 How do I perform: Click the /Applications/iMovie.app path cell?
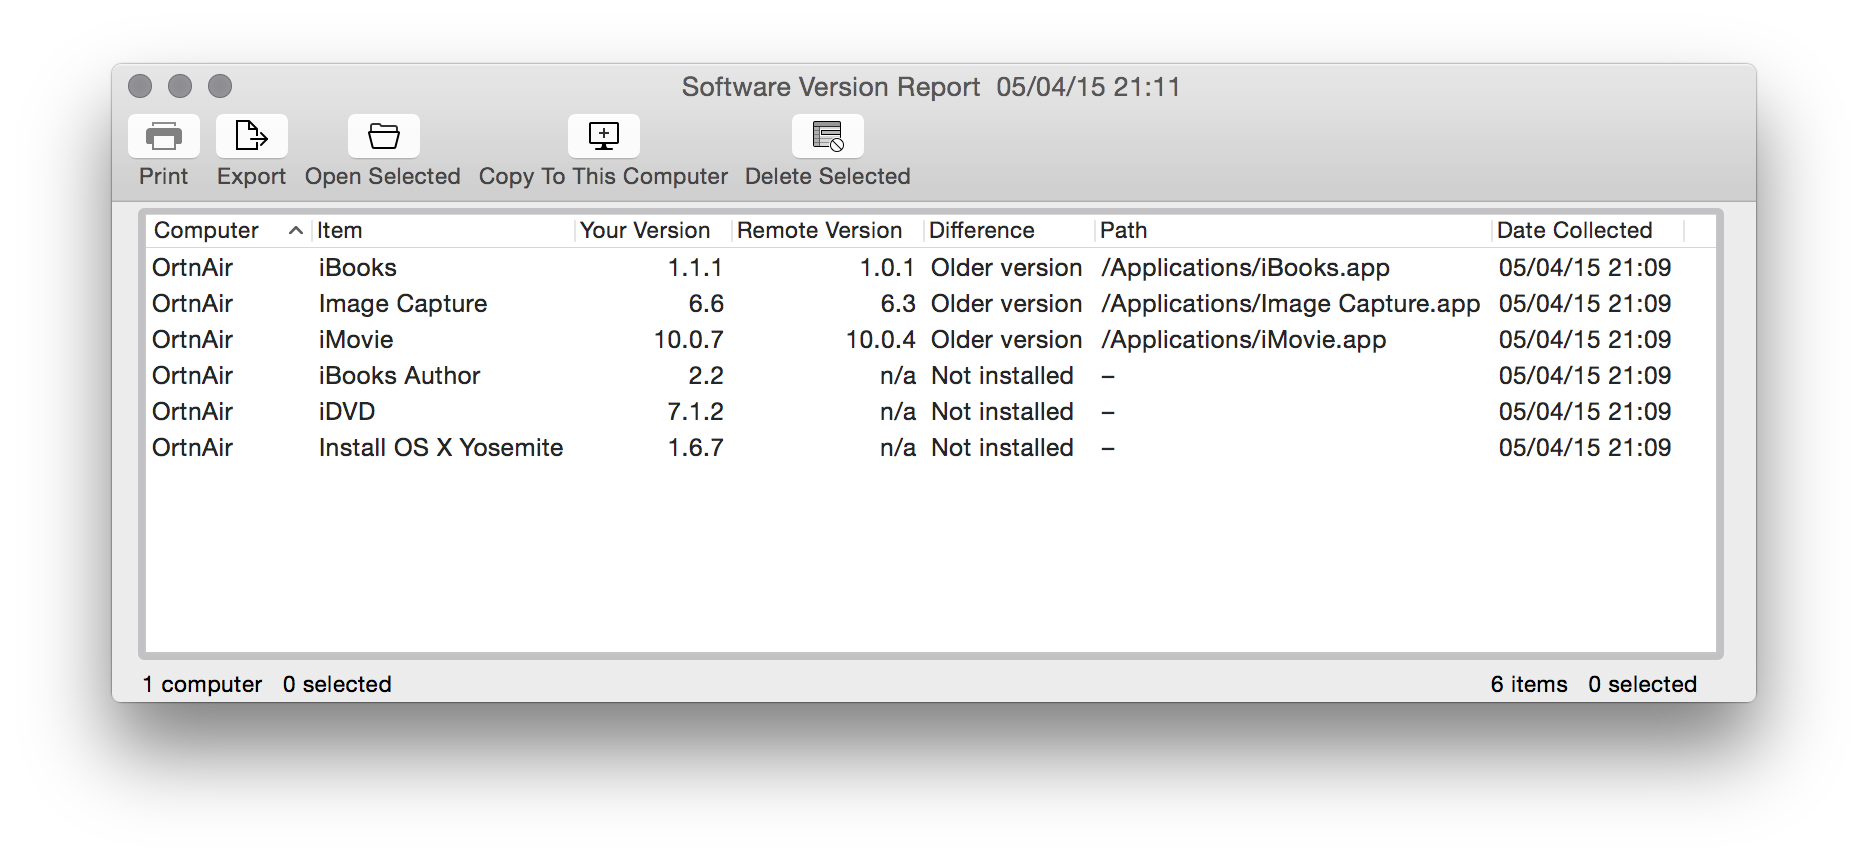click(1244, 340)
